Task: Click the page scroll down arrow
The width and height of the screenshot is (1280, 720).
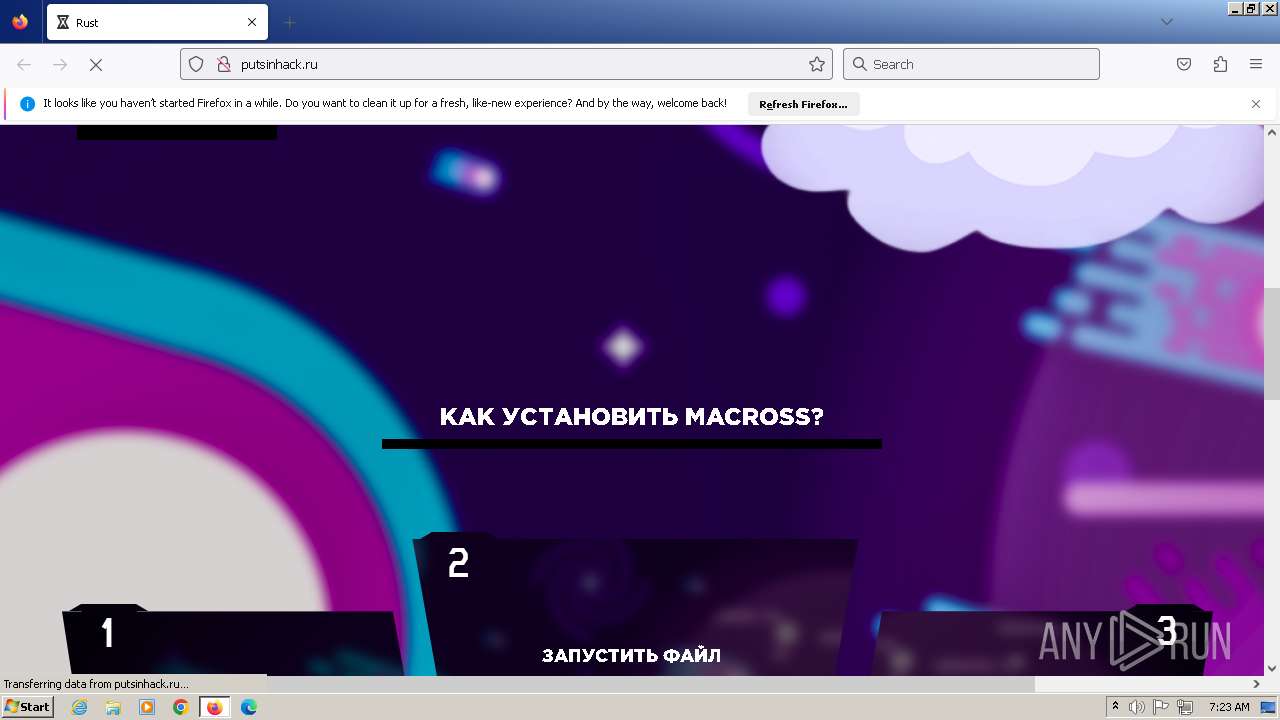Action: pos(1272,668)
